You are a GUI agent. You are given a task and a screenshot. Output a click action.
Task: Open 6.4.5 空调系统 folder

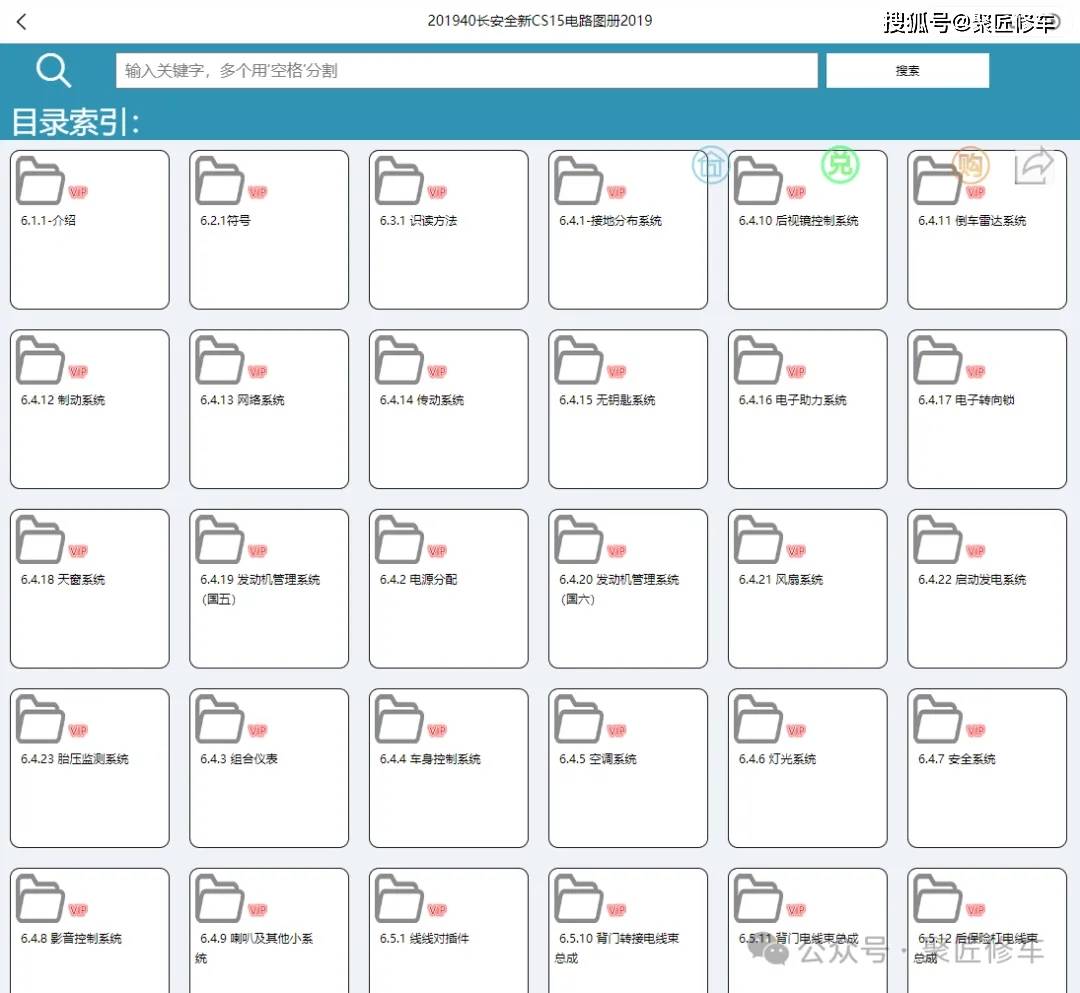click(627, 767)
